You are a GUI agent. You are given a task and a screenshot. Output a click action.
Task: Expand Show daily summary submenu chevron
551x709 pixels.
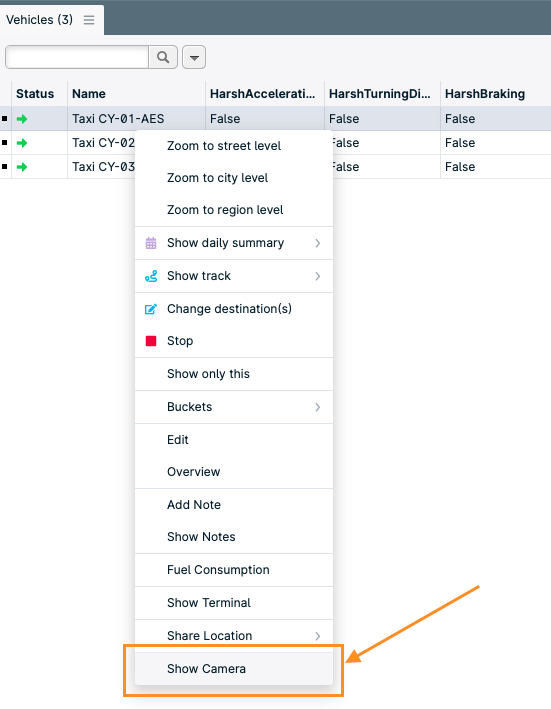[x=318, y=243]
